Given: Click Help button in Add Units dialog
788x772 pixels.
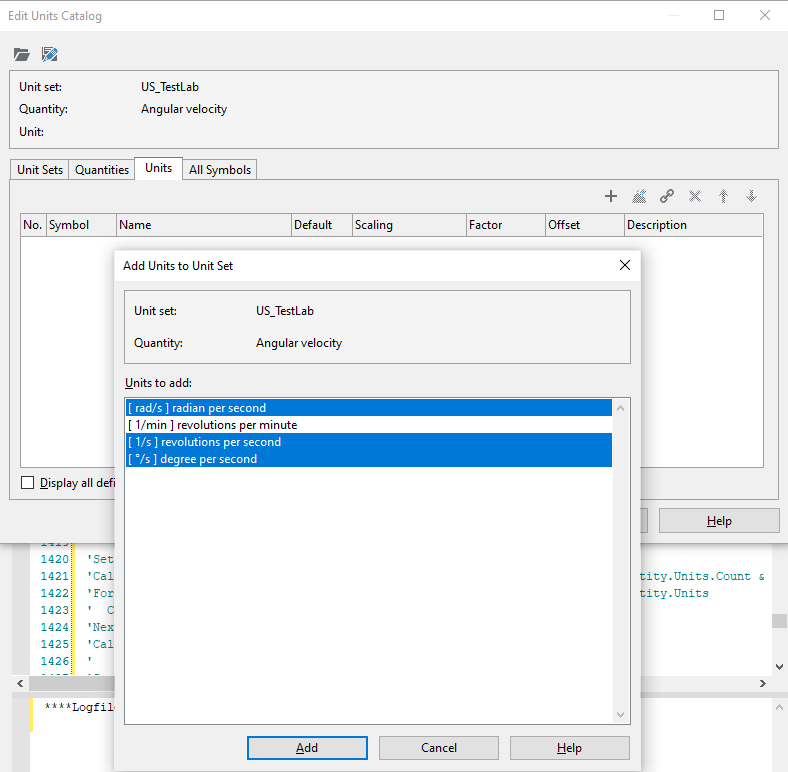Looking at the screenshot, I should tap(569, 748).
